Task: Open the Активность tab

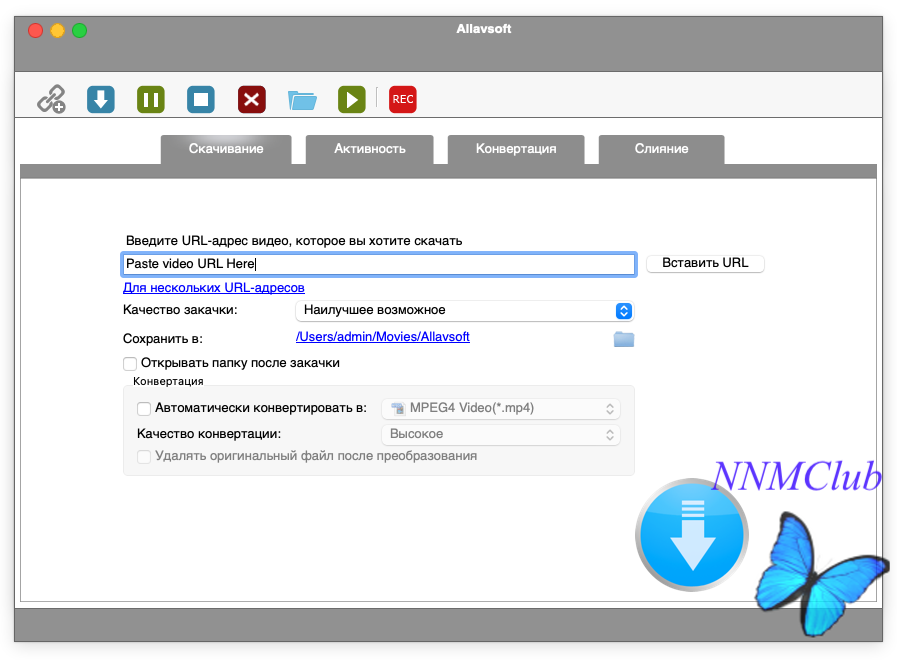Action: pos(370,149)
